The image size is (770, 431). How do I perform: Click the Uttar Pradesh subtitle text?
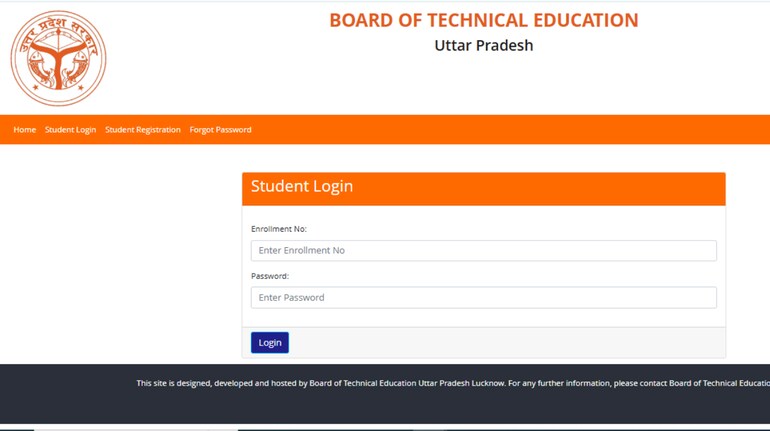coord(483,46)
